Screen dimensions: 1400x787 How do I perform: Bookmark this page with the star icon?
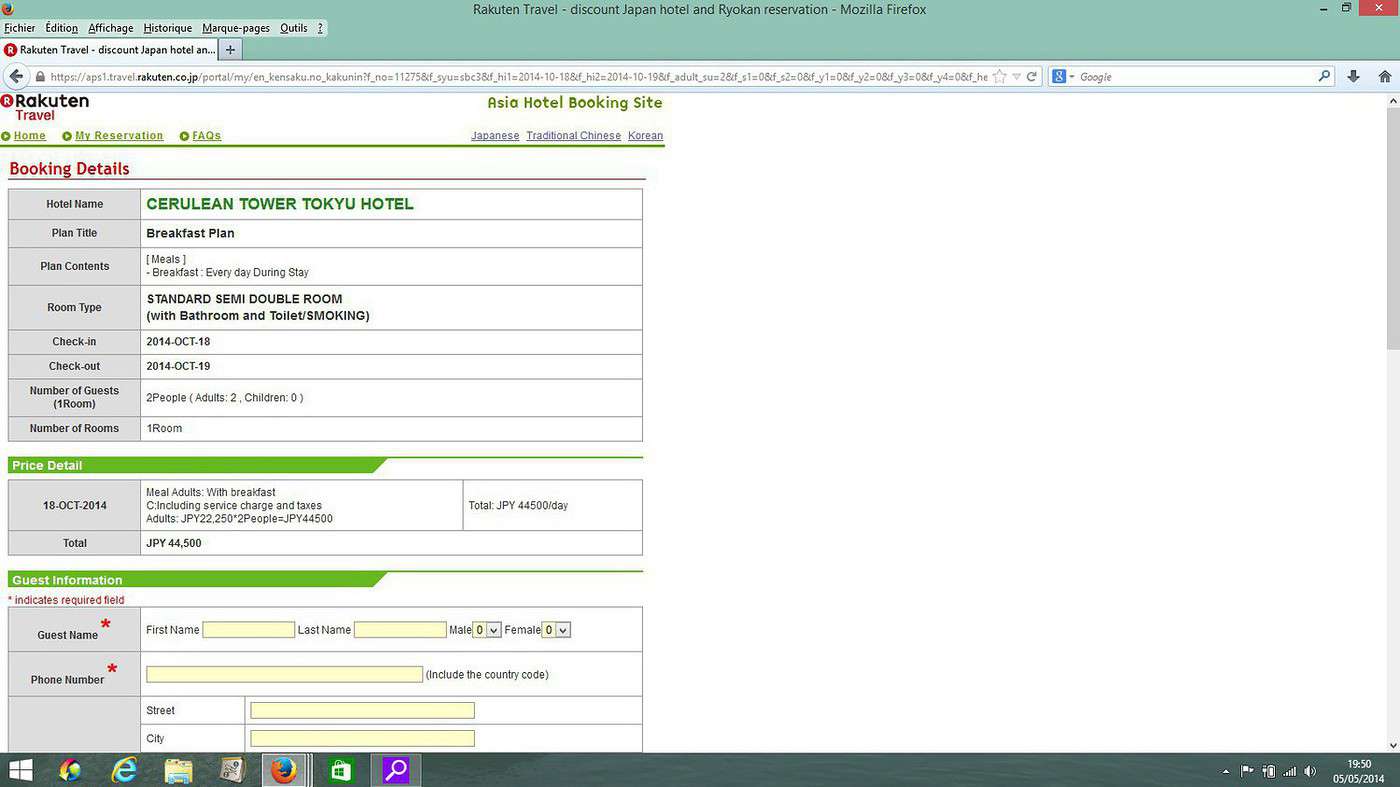(x=999, y=77)
